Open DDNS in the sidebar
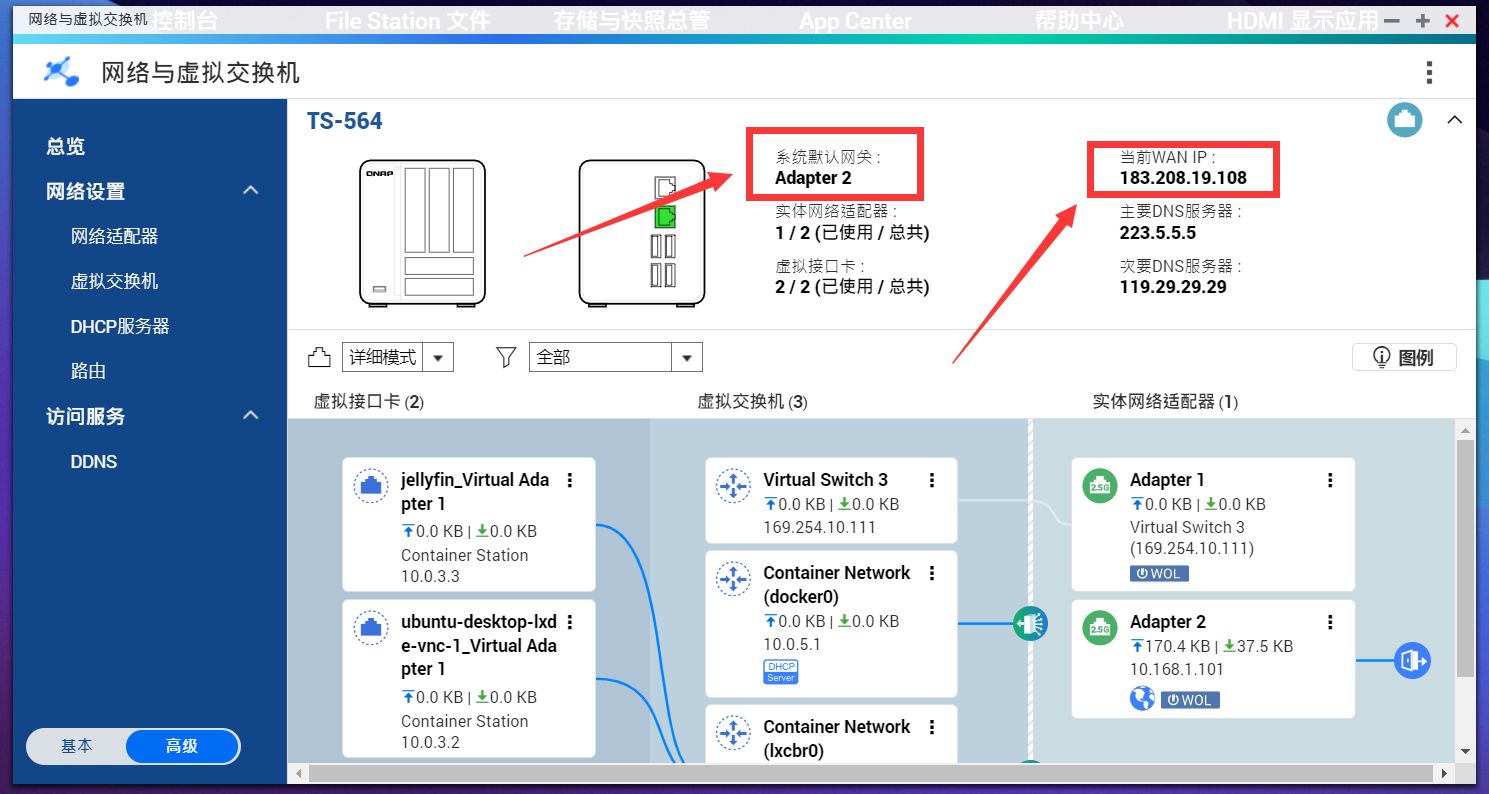This screenshot has width=1489, height=794. point(94,461)
